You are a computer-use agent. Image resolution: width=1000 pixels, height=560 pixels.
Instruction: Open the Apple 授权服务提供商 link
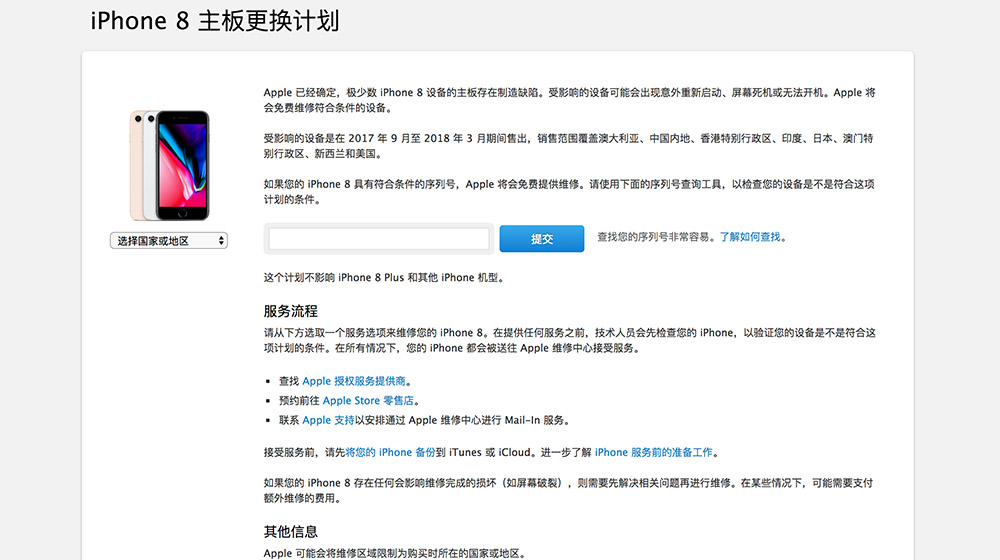(x=354, y=381)
